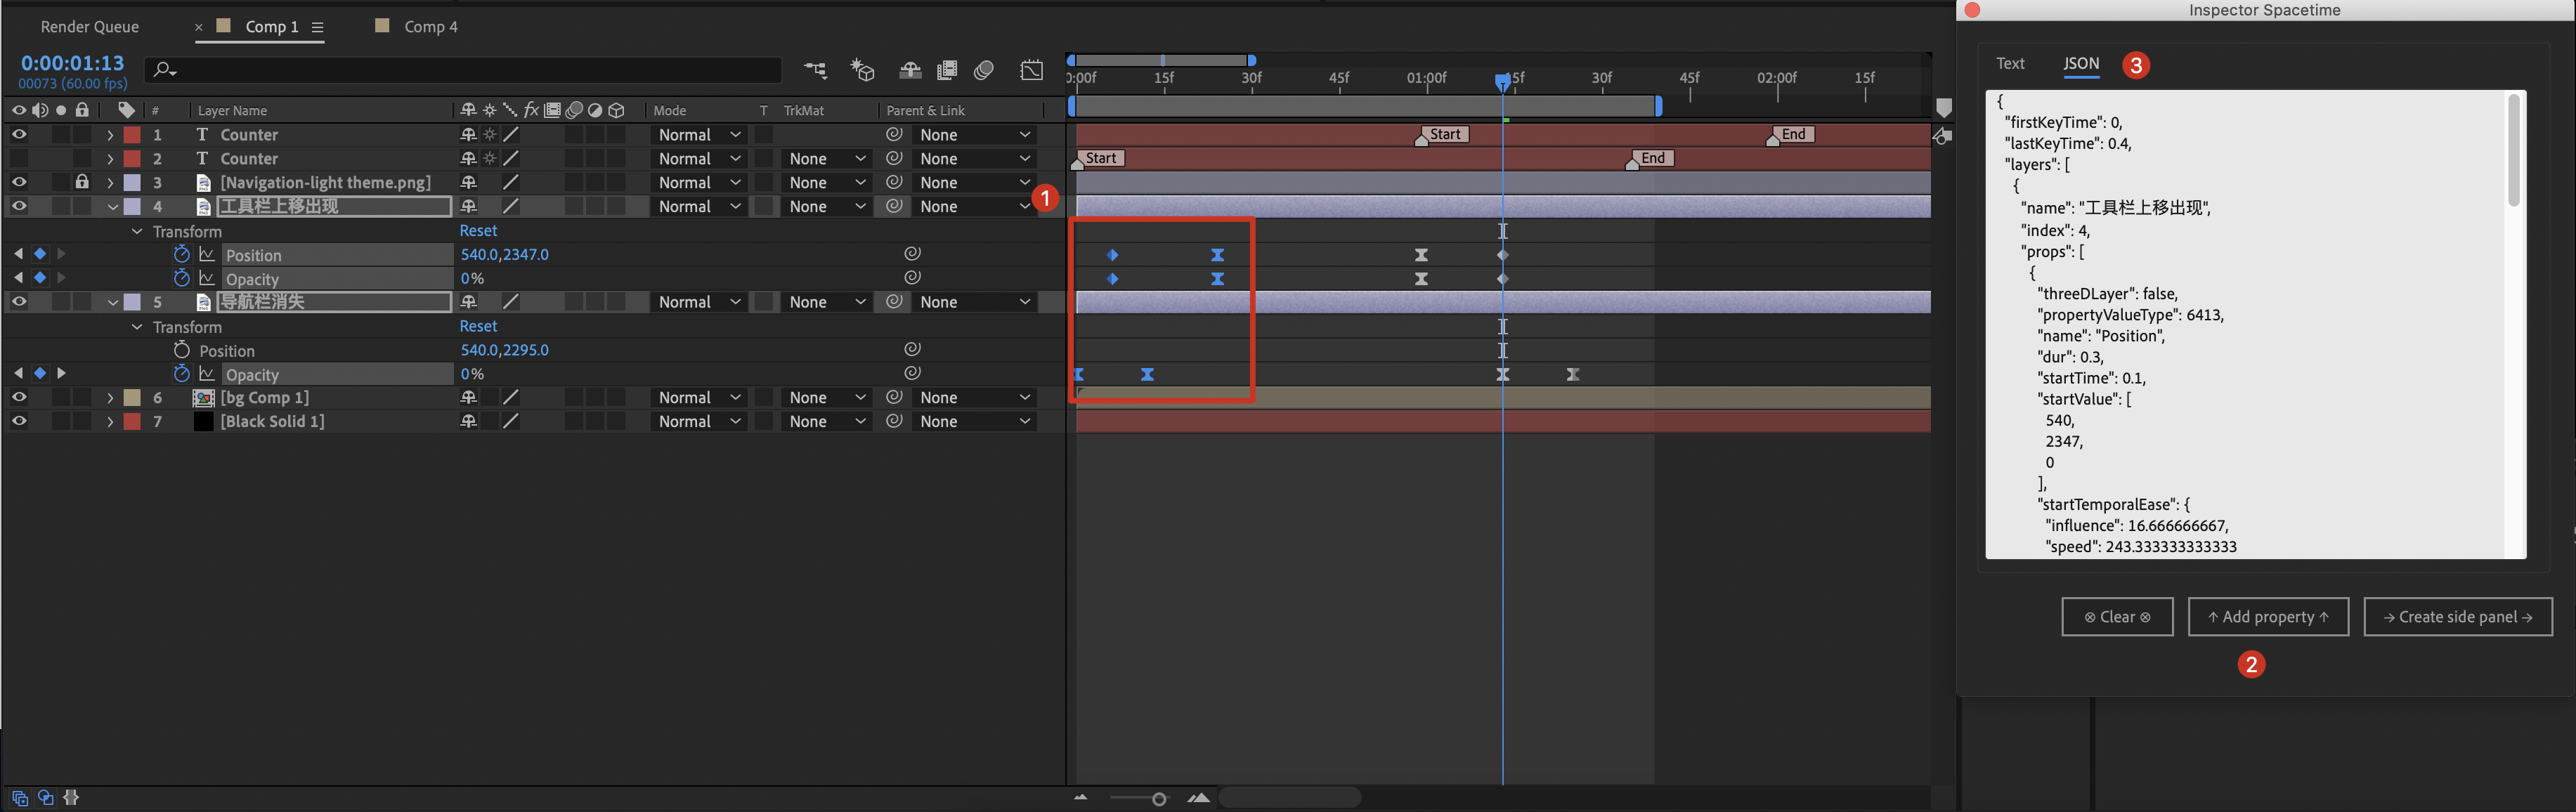Click Create side panel button
This screenshot has width=2576, height=812.
coord(2457,617)
